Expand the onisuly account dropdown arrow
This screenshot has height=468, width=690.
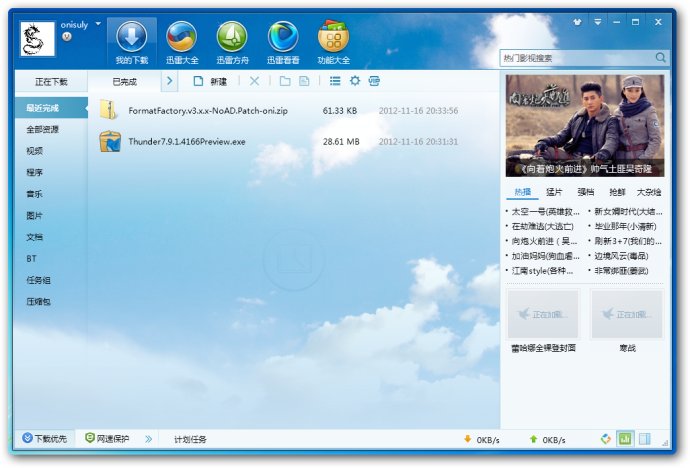98,24
